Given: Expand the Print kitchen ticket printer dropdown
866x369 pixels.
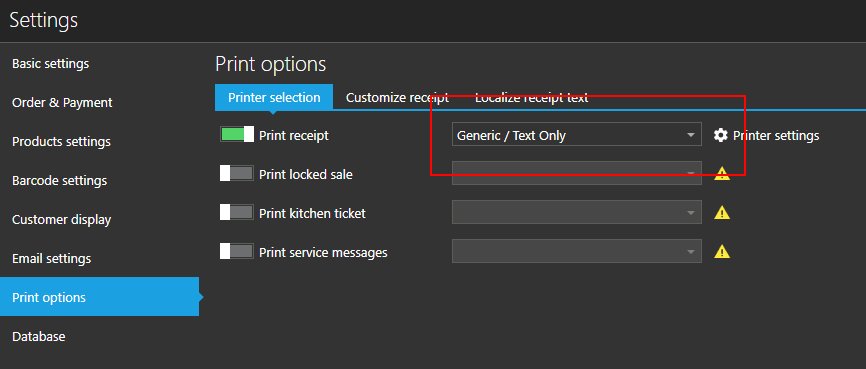Looking at the screenshot, I should click(x=577, y=212).
